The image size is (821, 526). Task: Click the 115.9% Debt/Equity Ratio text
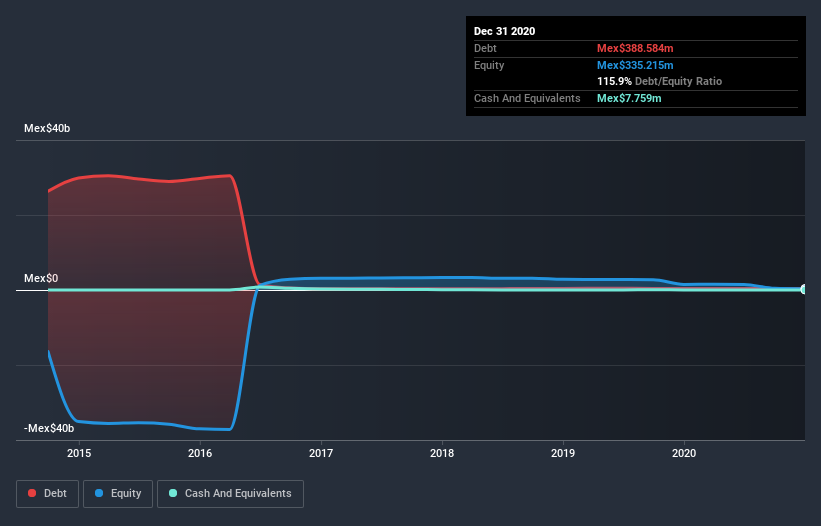coord(660,82)
